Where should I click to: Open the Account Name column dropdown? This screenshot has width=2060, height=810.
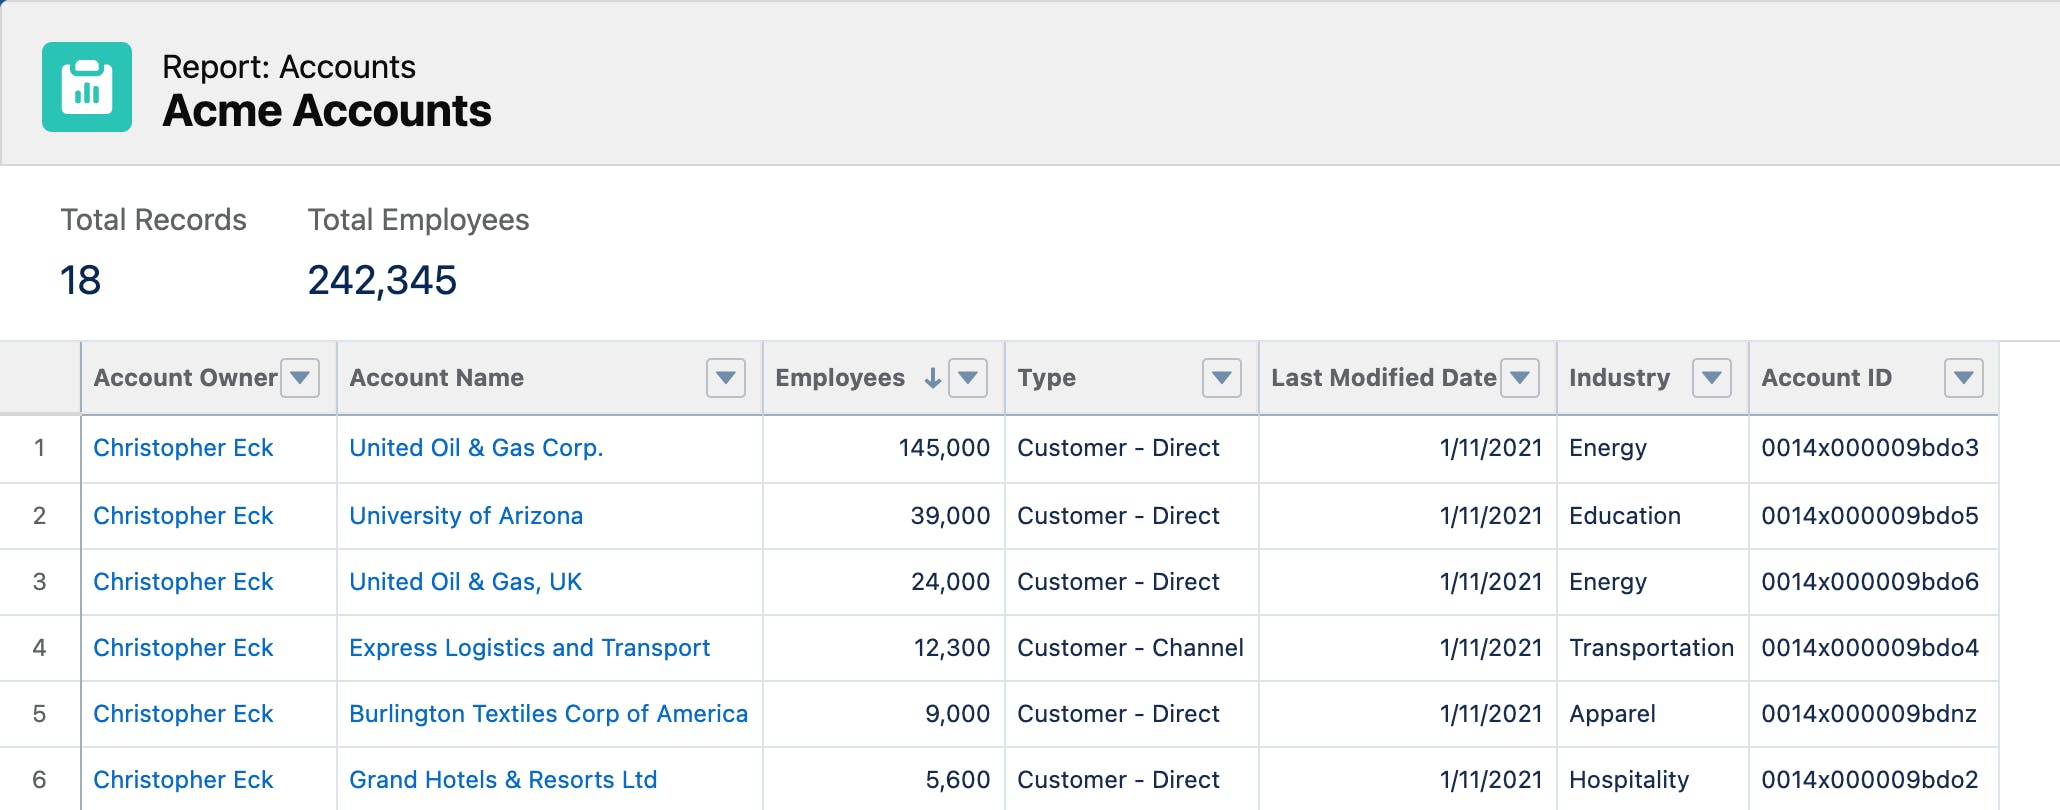(726, 378)
